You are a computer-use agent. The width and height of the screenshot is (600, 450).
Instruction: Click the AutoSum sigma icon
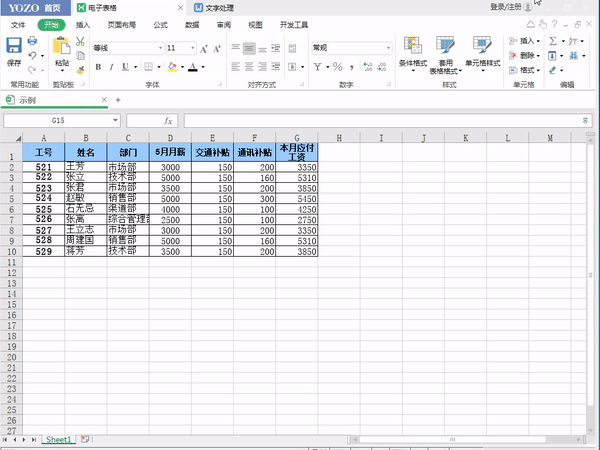coord(553,41)
